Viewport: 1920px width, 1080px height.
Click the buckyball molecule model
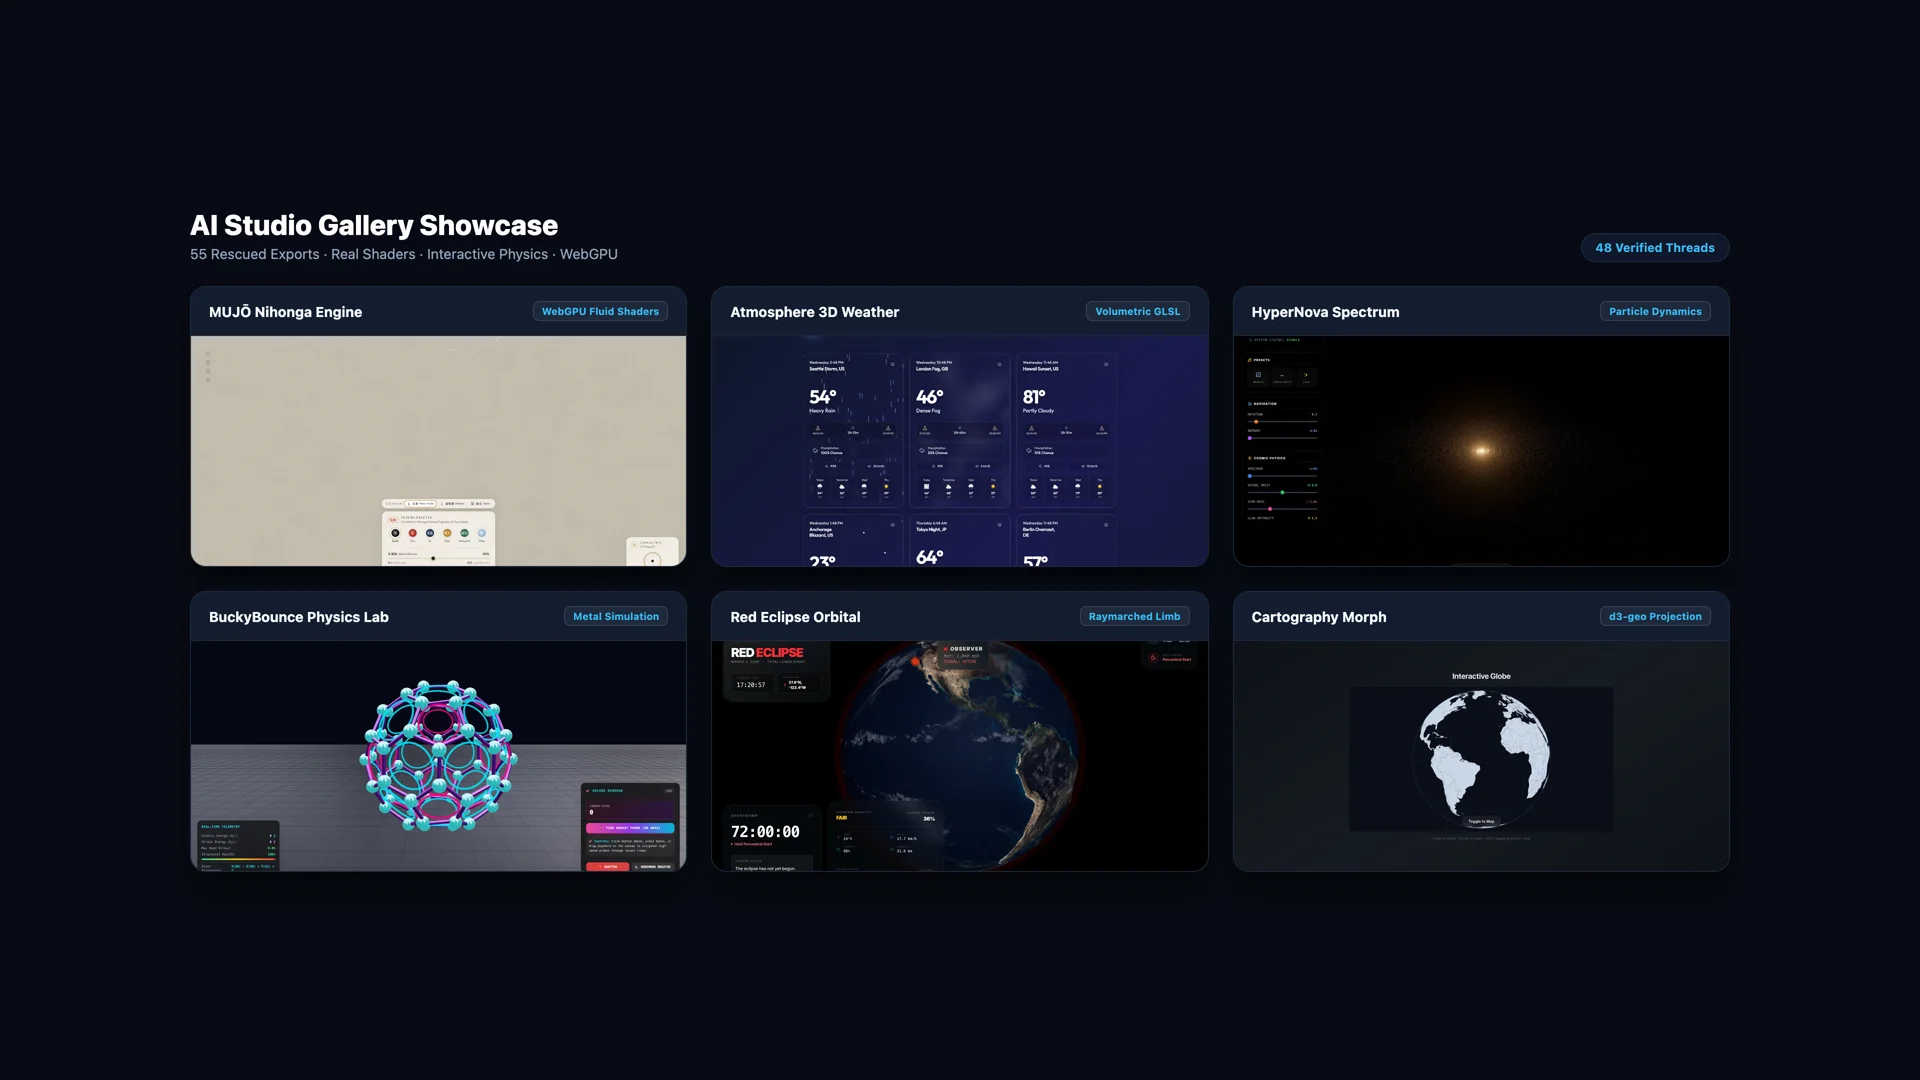pos(438,756)
